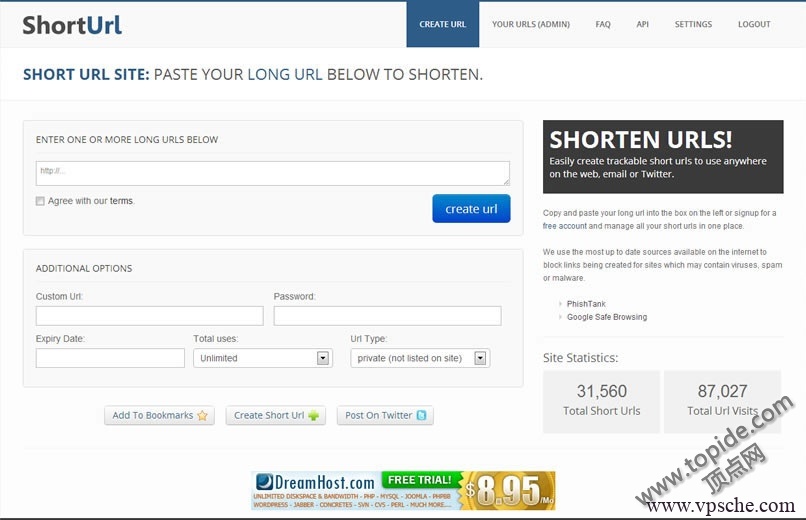Focus the long URL text area
Screen dimensions: 806x520
click(273, 173)
